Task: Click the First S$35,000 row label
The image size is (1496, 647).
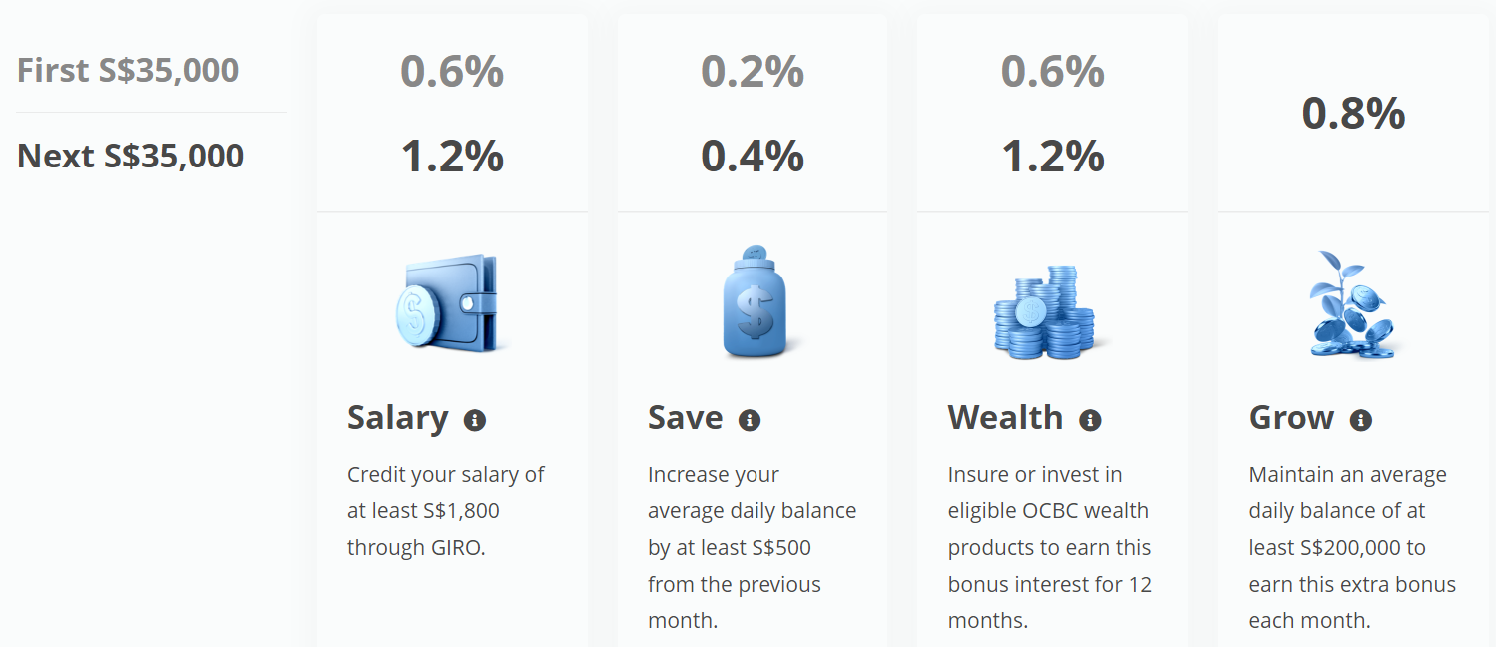Action: point(128,70)
